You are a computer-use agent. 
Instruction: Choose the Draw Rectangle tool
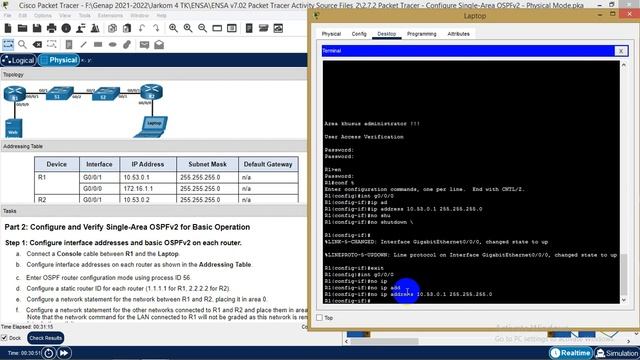[x=98, y=44]
